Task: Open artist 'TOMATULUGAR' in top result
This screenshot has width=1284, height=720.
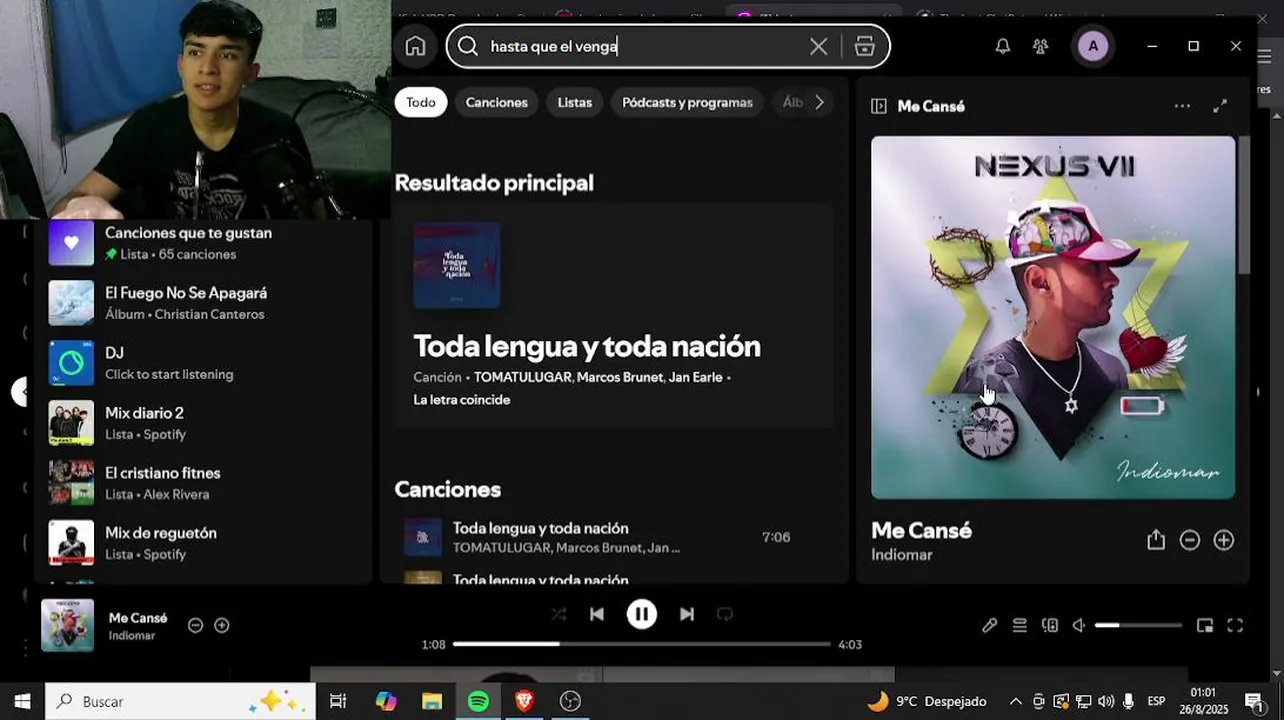Action: 522,377
